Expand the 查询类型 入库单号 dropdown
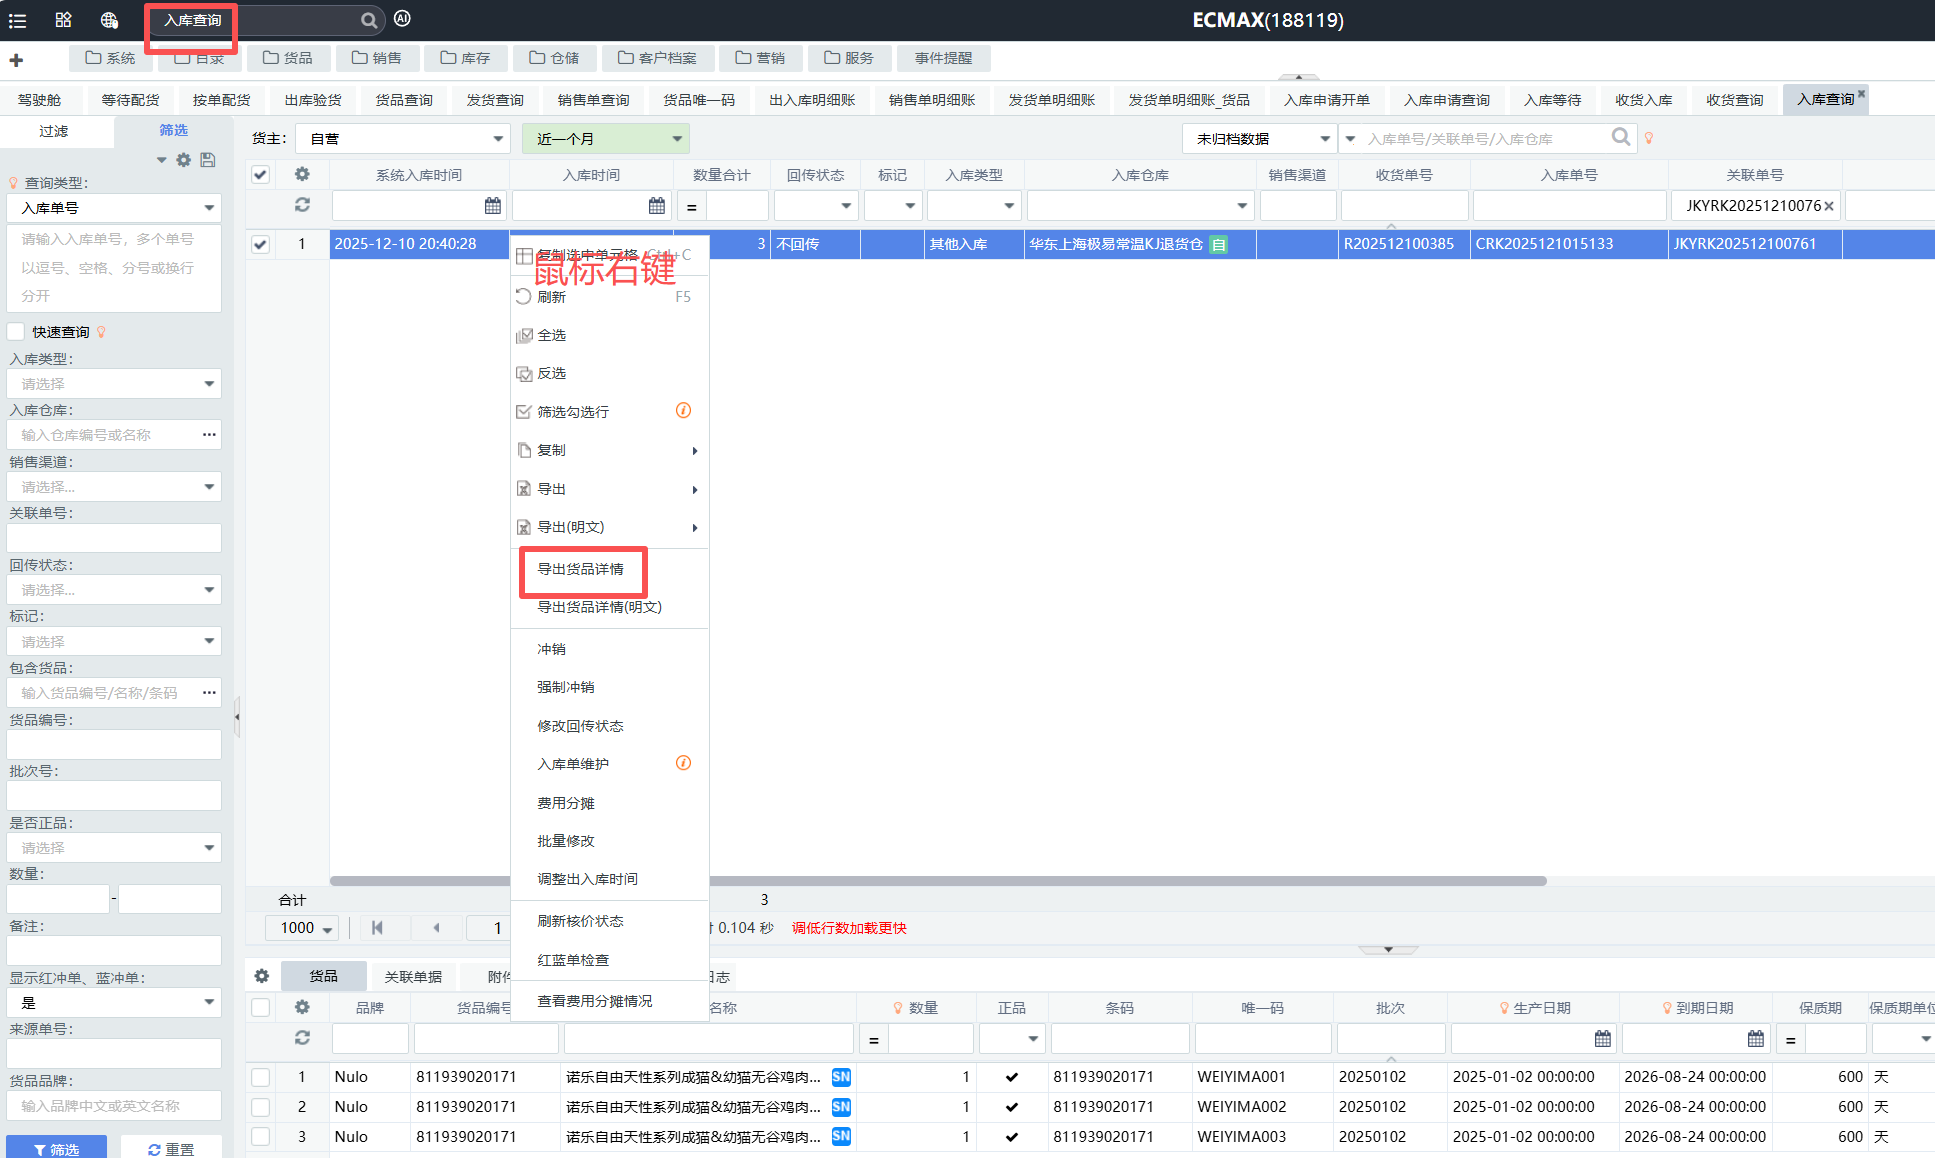This screenshot has width=1935, height=1158. click(114, 208)
